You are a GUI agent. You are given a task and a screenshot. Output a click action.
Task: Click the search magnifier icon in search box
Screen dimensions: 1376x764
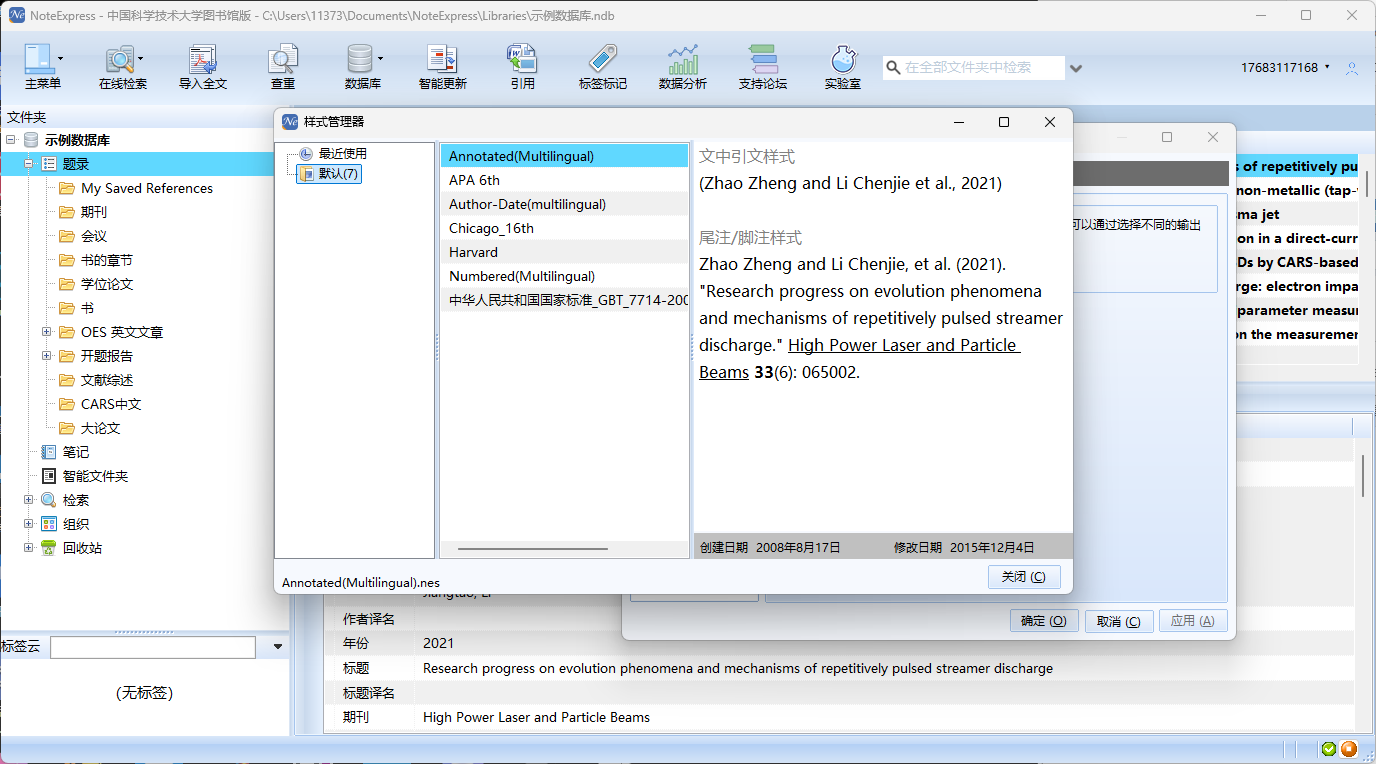click(893, 68)
